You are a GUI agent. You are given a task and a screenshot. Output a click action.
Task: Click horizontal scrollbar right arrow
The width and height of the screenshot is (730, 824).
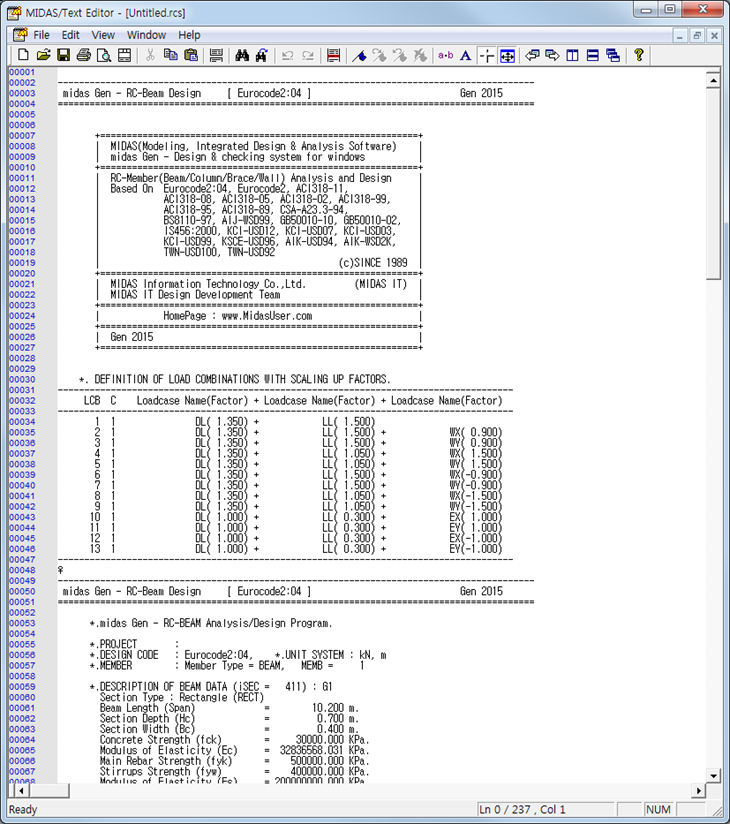pyautogui.click(x=698, y=790)
